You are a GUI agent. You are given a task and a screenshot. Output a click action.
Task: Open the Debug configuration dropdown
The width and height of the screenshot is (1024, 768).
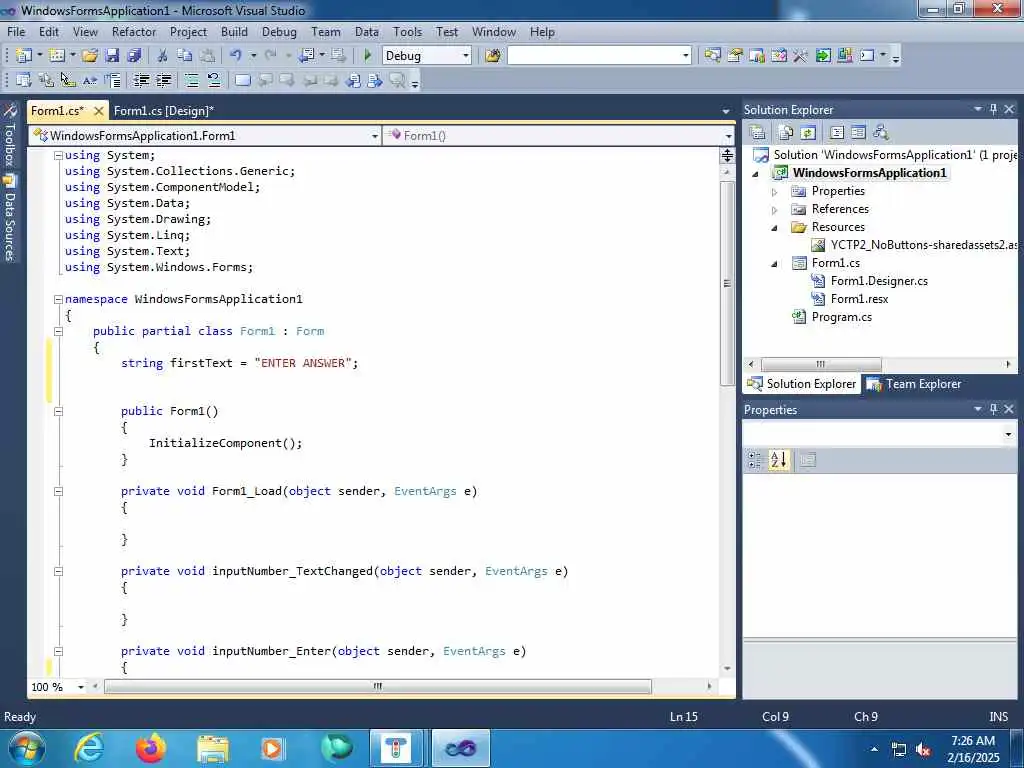466,56
